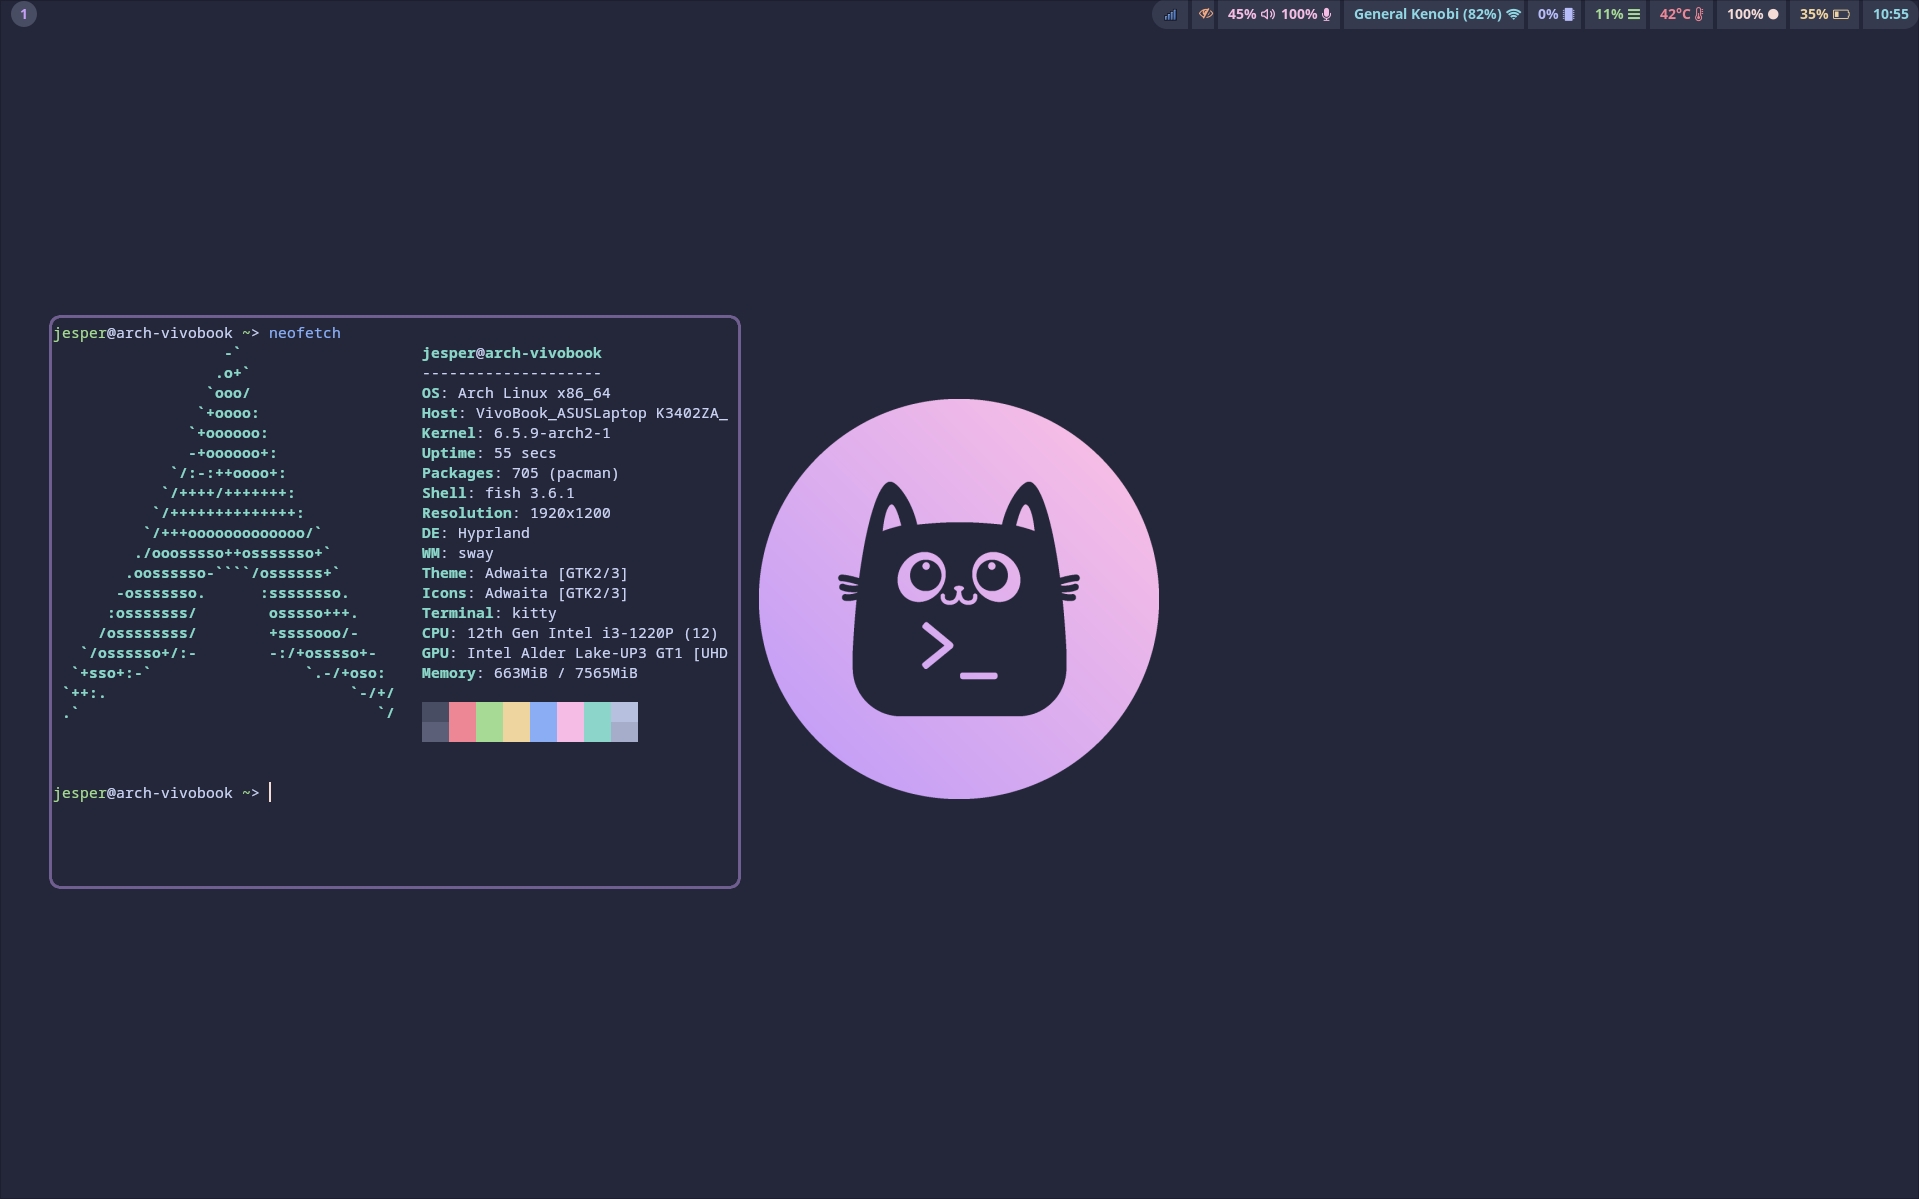This screenshot has width=1919, height=1199.
Task: Click the memory bars icon next to 11%
Action: pyautogui.click(x=1634, y=14)
